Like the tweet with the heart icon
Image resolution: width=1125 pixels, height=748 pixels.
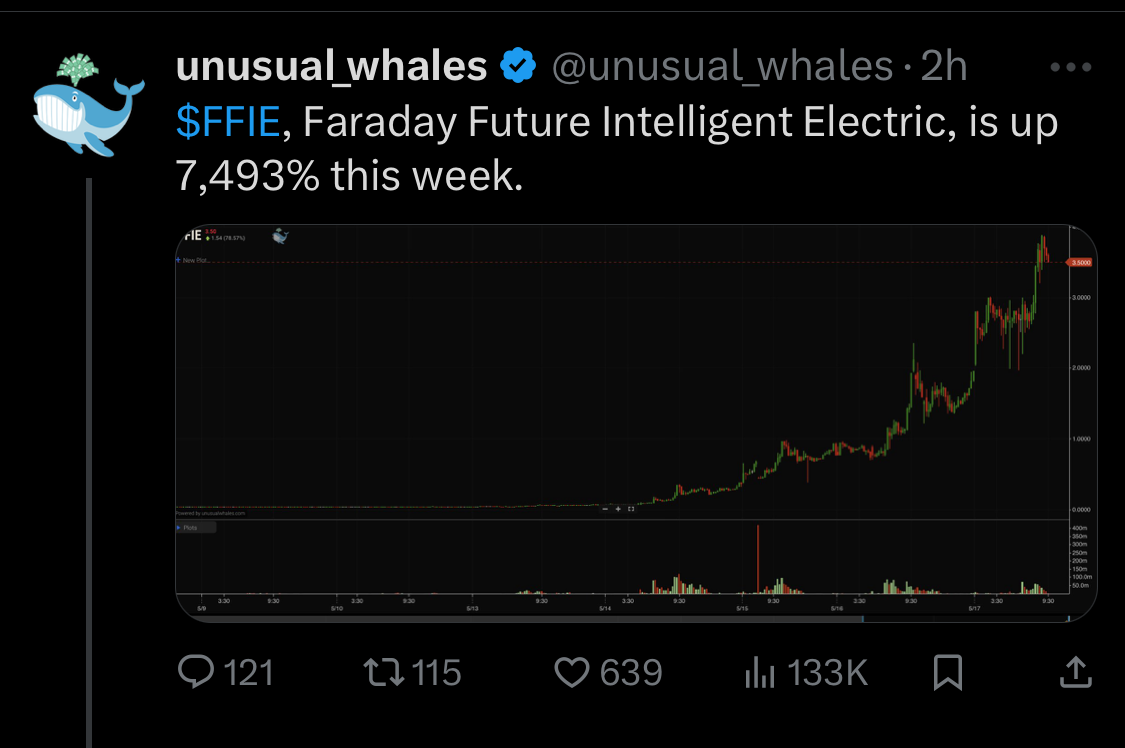pyautogui.click(x=572, y=673)
